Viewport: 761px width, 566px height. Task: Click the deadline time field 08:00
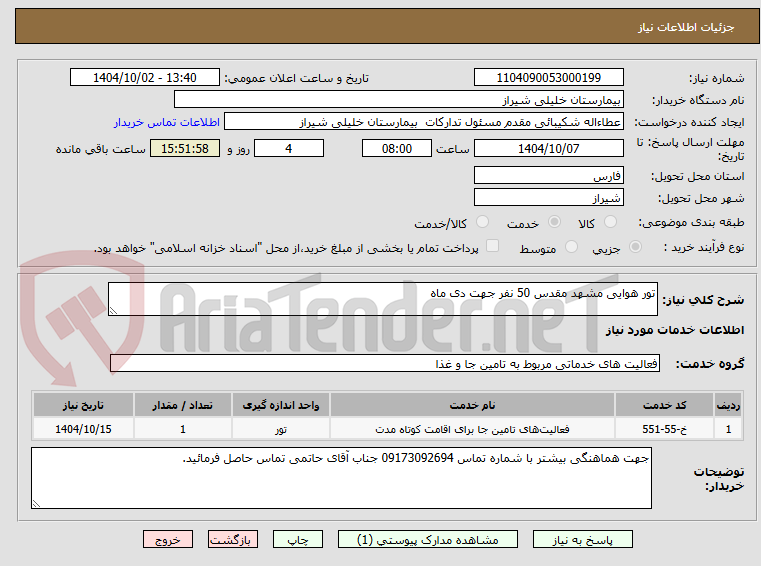pyautogui.click(x=397, y=148)
